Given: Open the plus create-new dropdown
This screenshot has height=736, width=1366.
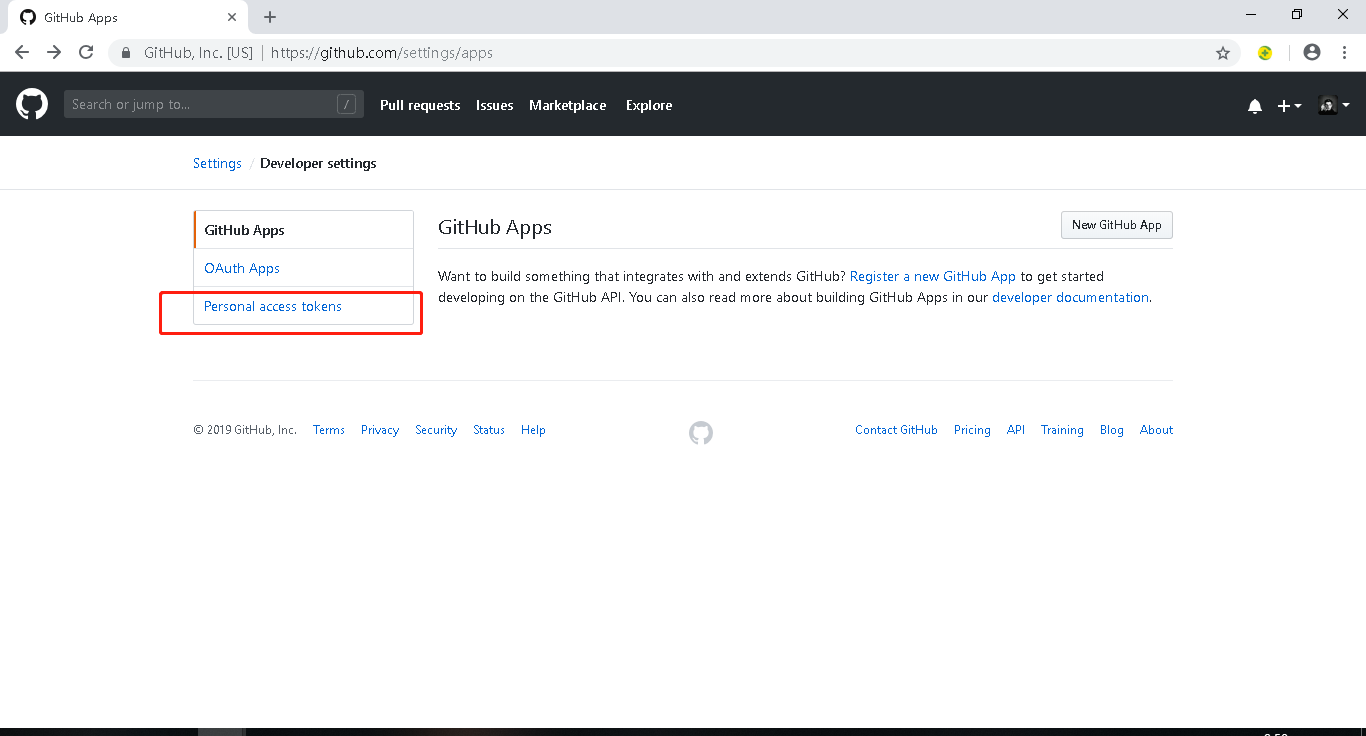Looking at the screenshot, I should click(1289, 106).
